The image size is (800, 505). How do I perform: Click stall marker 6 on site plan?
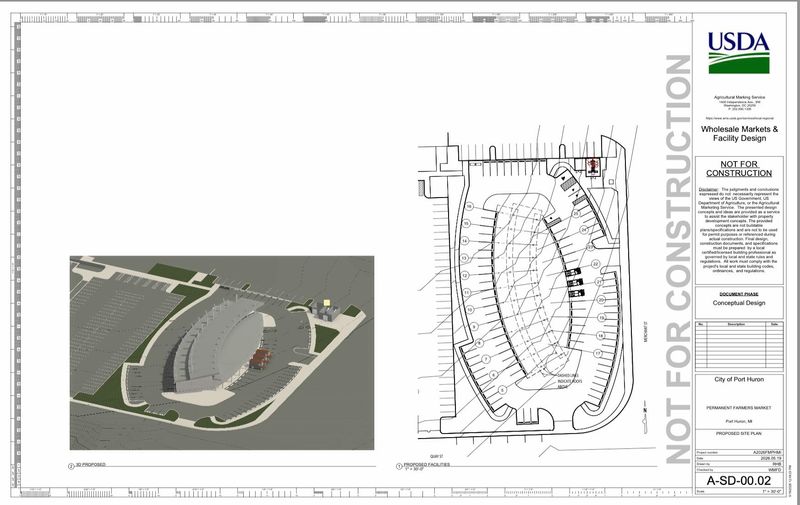coord(493,375)
